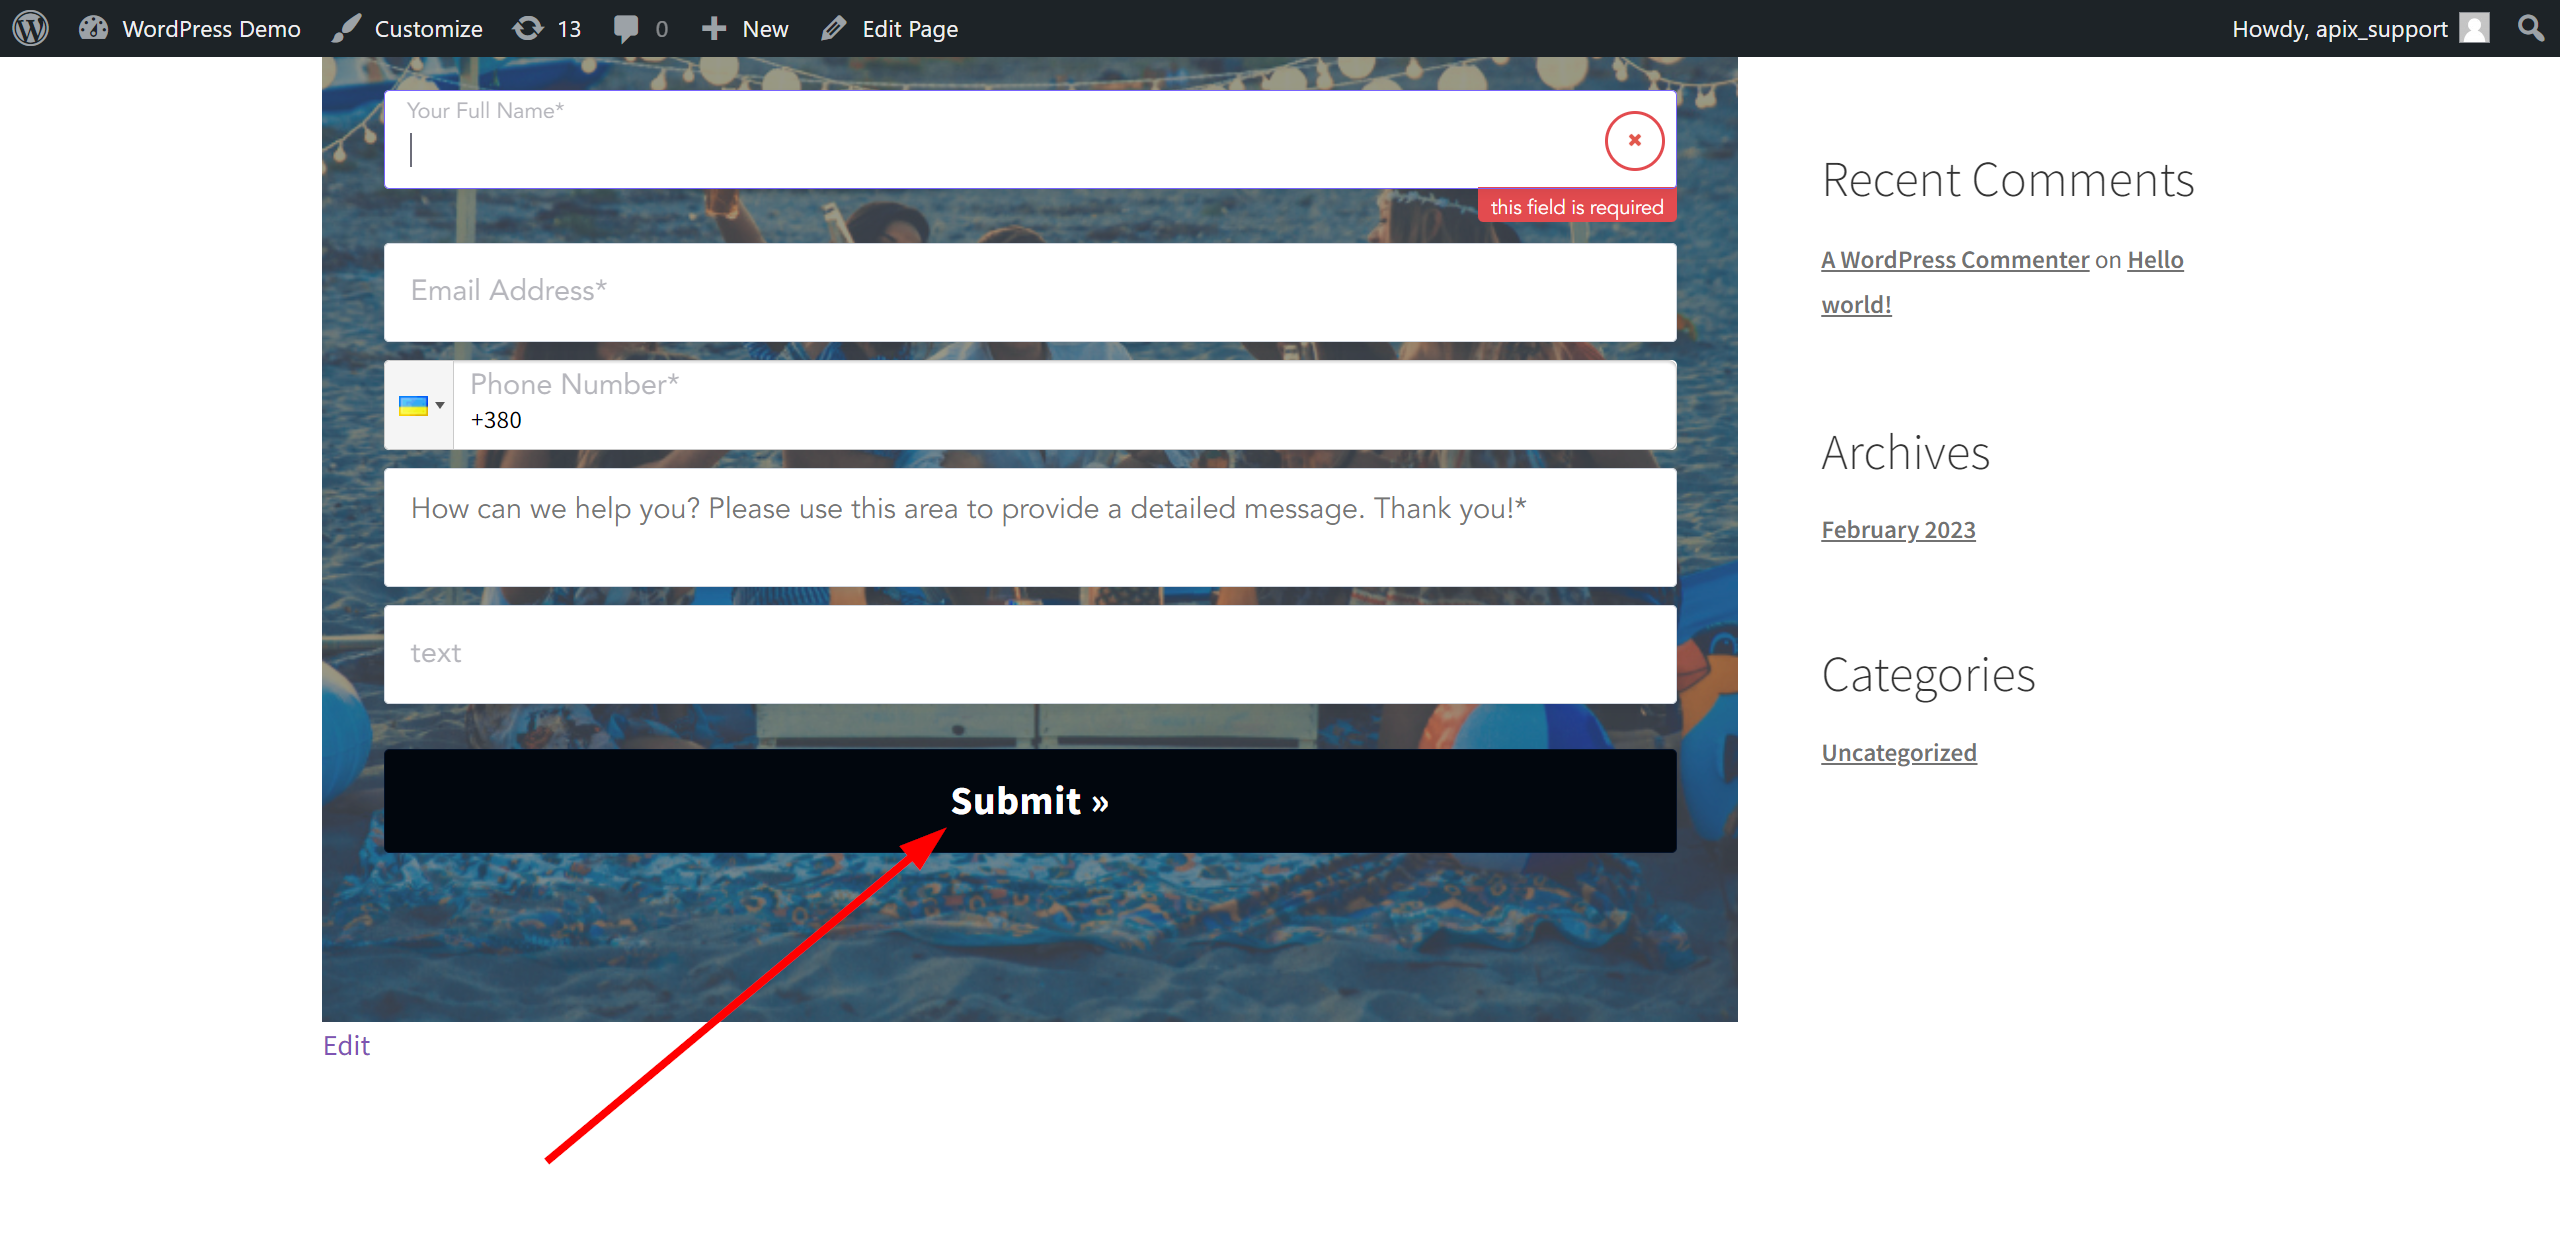This screenshot has height=1260, width=2560.
Task: Open the Uncategorized category link
Action: click(x=1899, y=751)
